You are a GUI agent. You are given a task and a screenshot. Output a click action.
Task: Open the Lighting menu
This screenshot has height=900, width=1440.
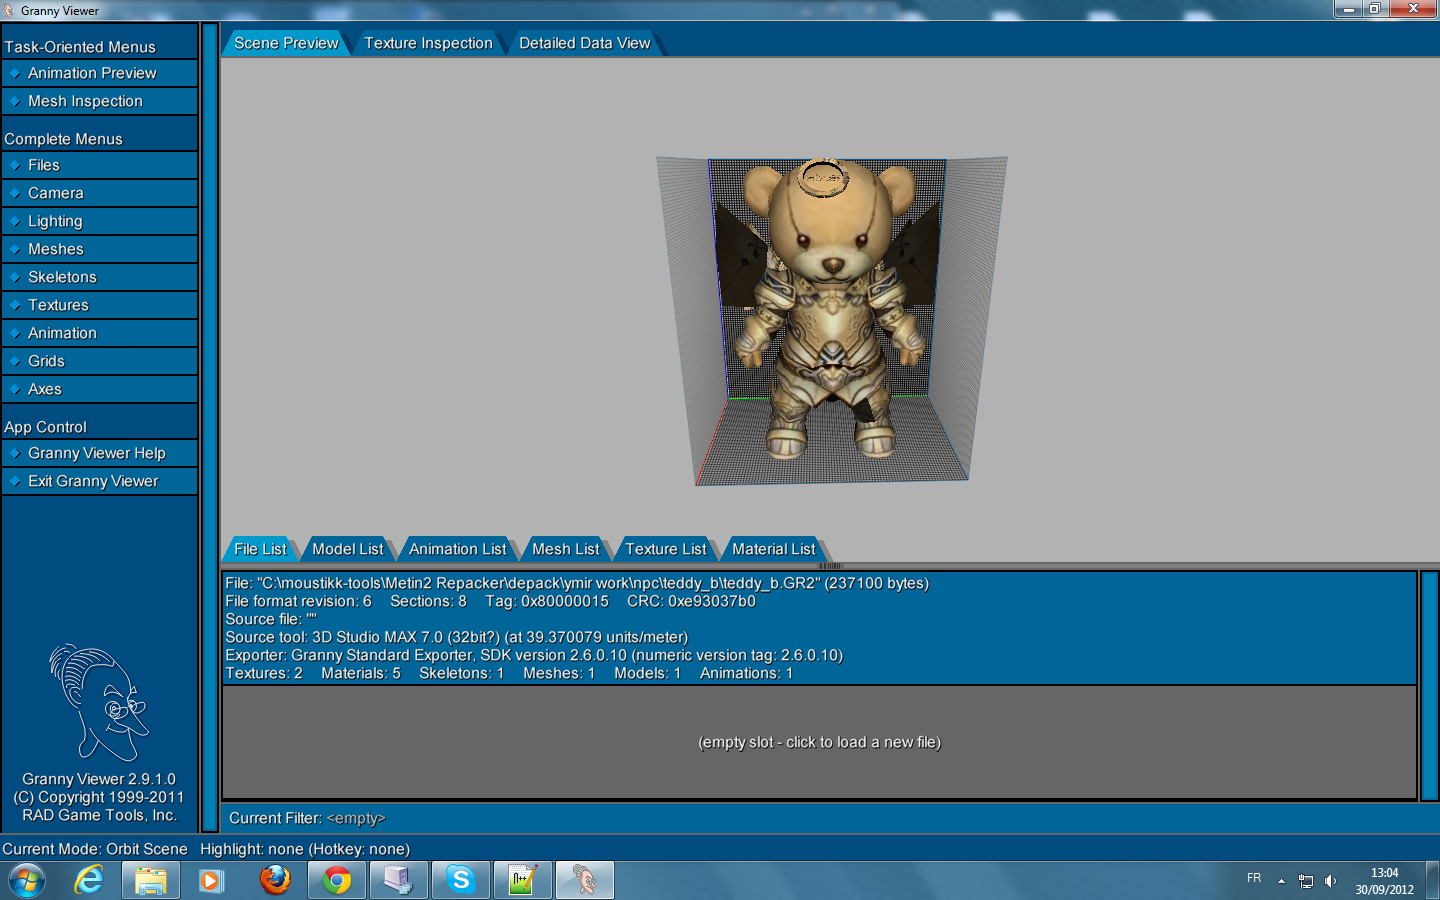[100, 221]
